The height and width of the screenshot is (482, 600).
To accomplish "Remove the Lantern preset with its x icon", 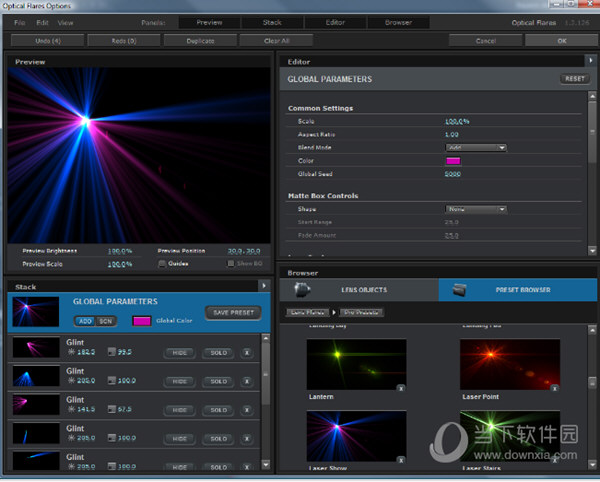I will click(x=401, y=389).
